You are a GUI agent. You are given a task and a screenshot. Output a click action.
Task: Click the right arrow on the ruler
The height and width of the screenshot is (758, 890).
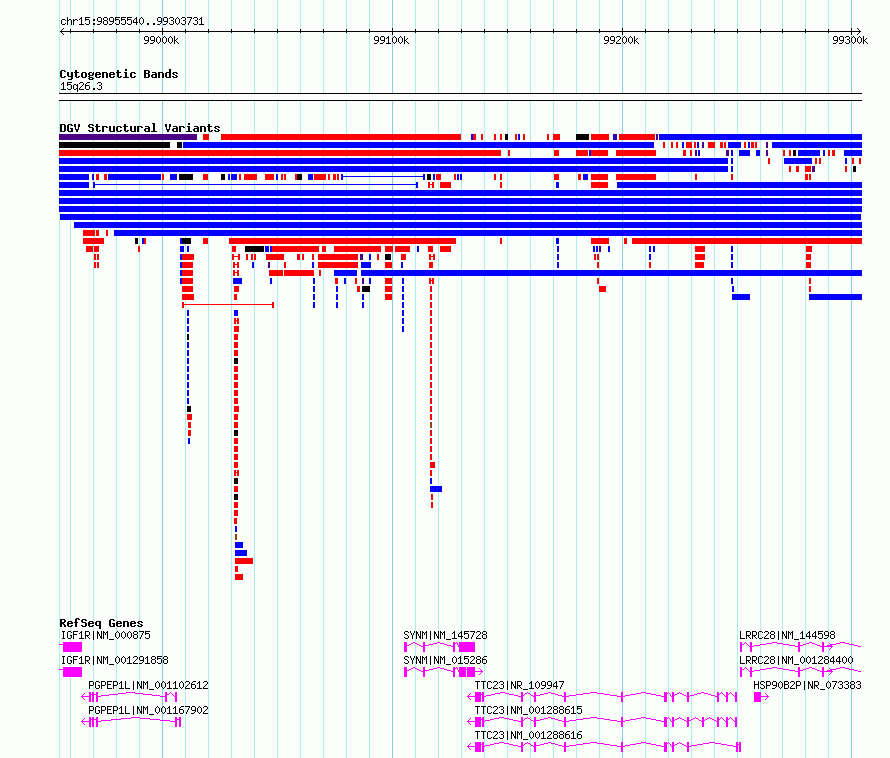pos(858,31)
